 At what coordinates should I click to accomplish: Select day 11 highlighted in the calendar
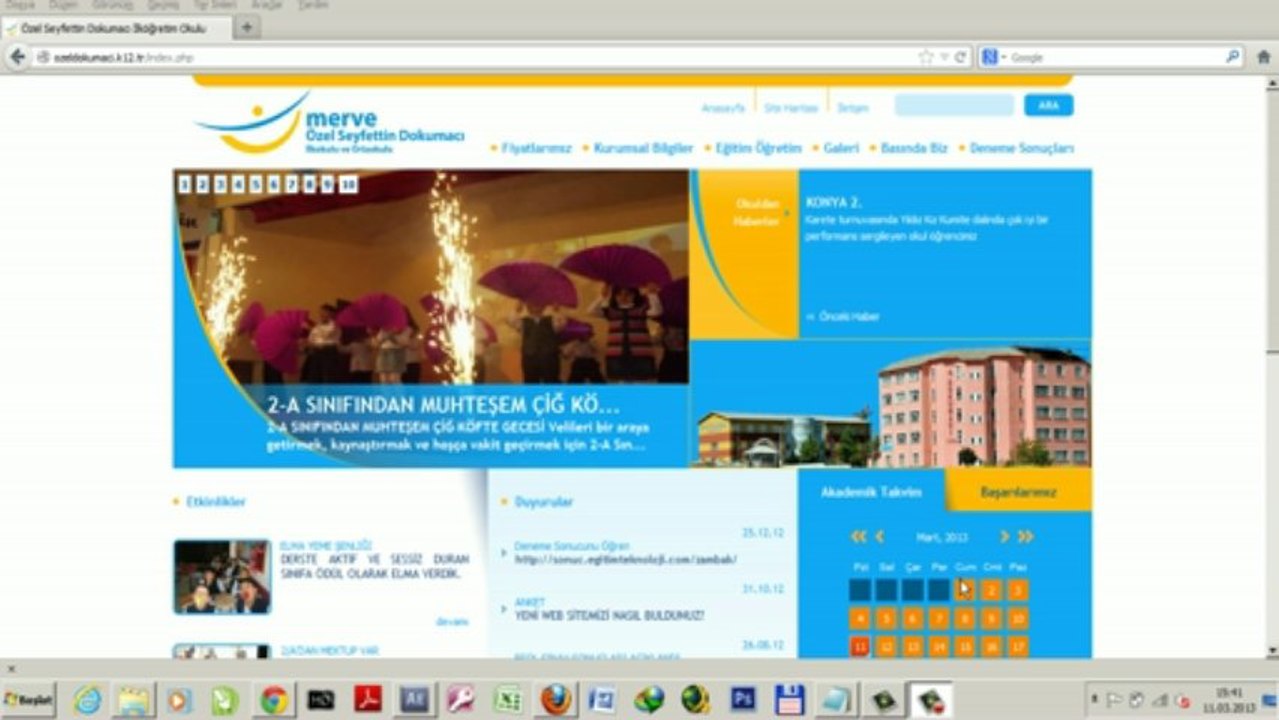pyautogui.click(x=860, y=646)
